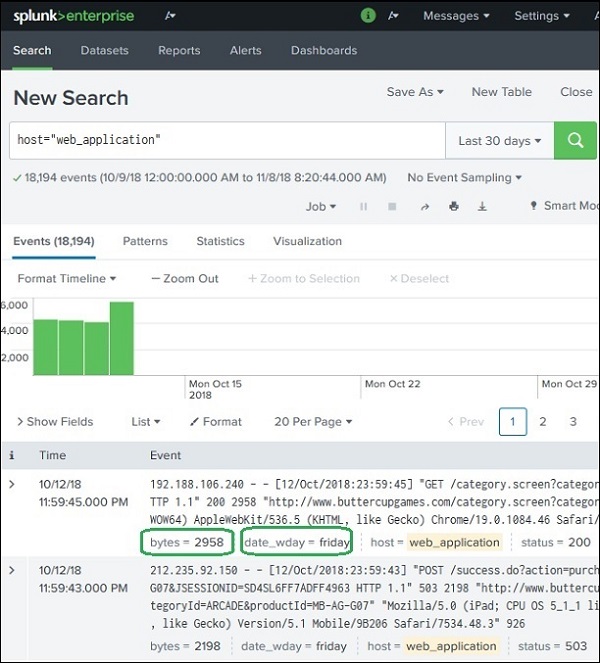Click the print results icon
The height and width of the screenshot is (663, 600).
pos(454,207)
